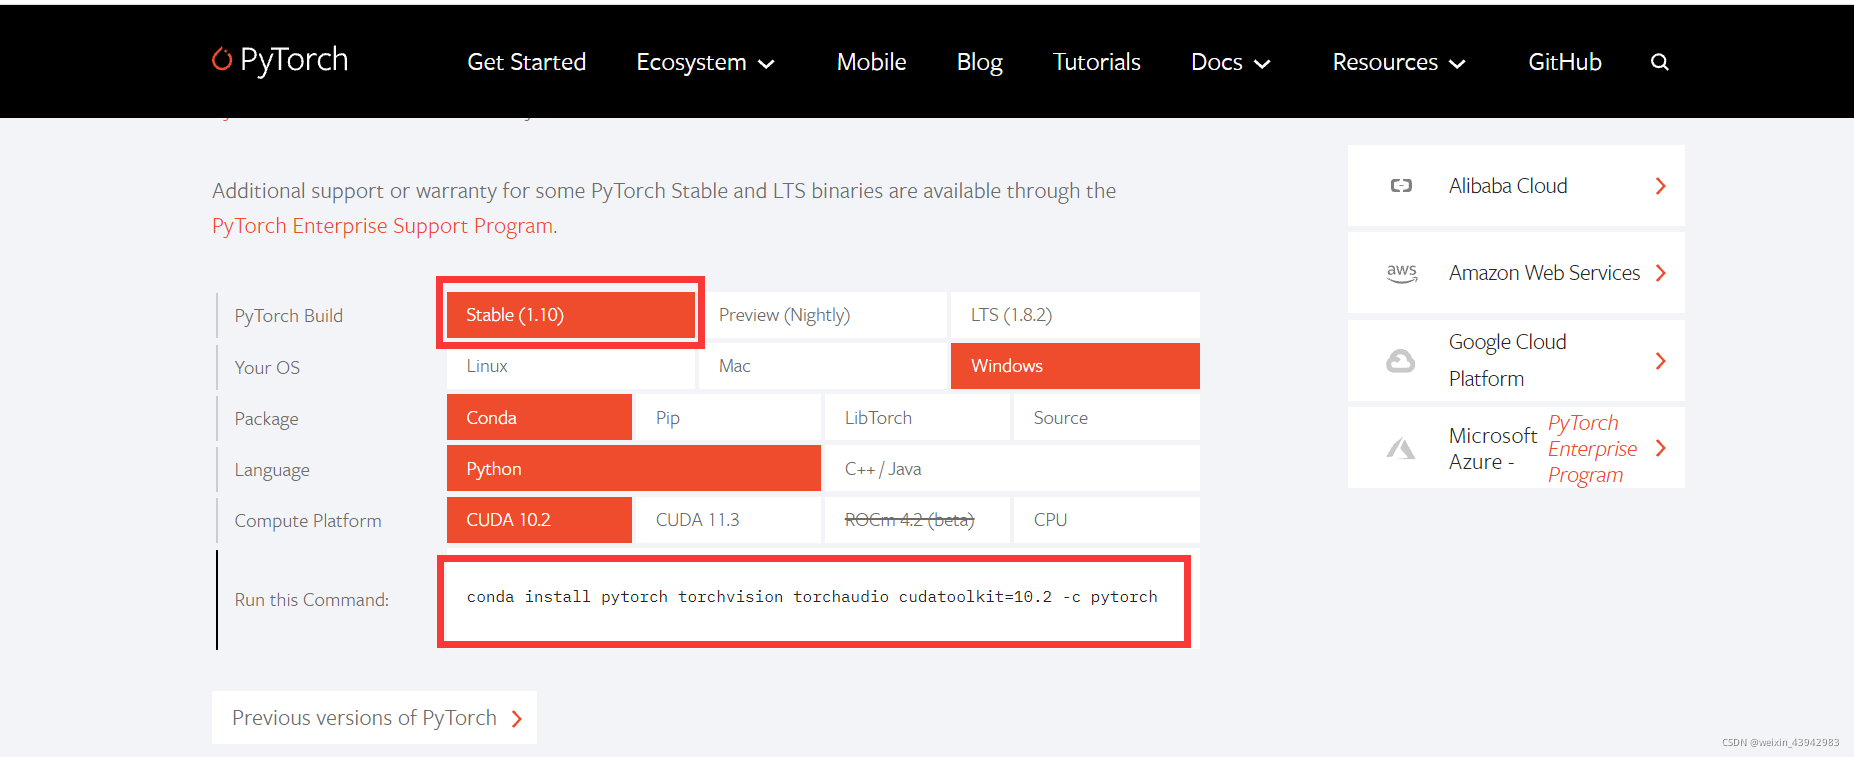Go to the Blog page
This screenshot has height=757, width=1854.
(x=980, y=62)
